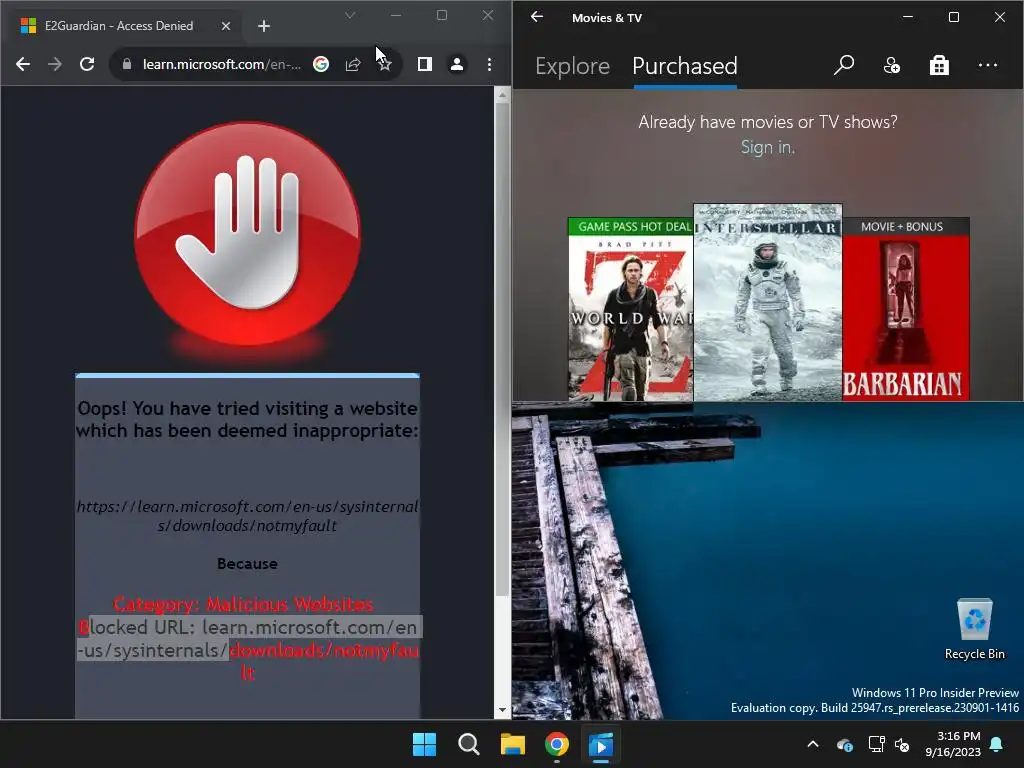
Task: Switch to the Explore tab
Action: pos(572,66)
